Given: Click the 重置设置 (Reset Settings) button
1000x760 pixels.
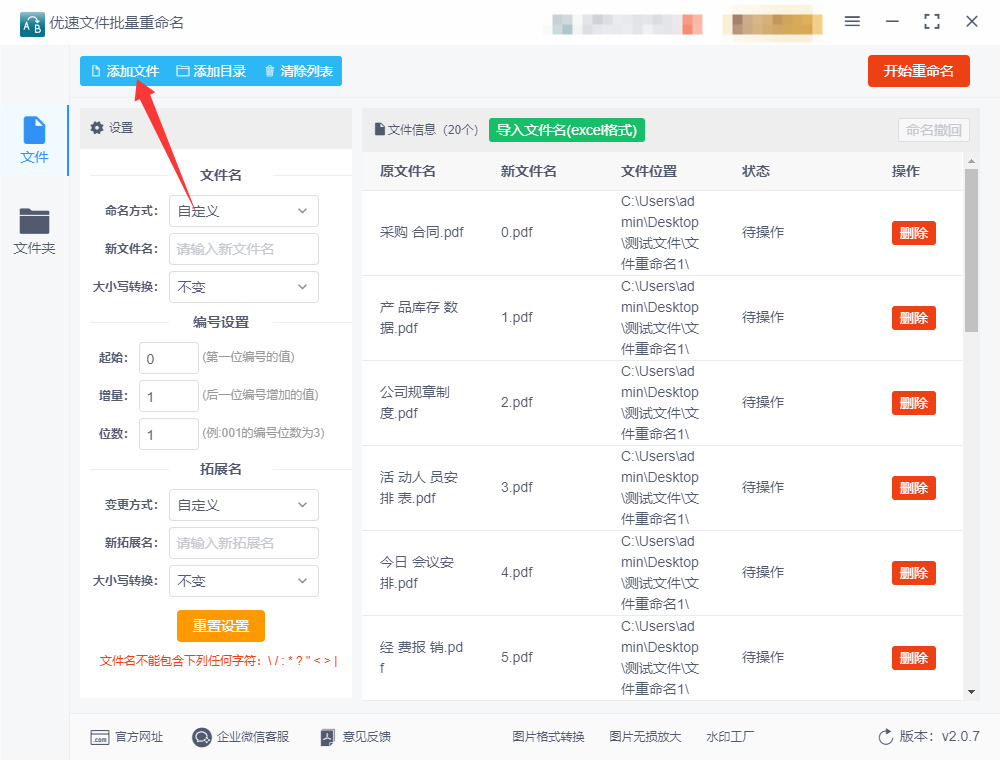Looking at the screenshot, I should click(221, 626).
